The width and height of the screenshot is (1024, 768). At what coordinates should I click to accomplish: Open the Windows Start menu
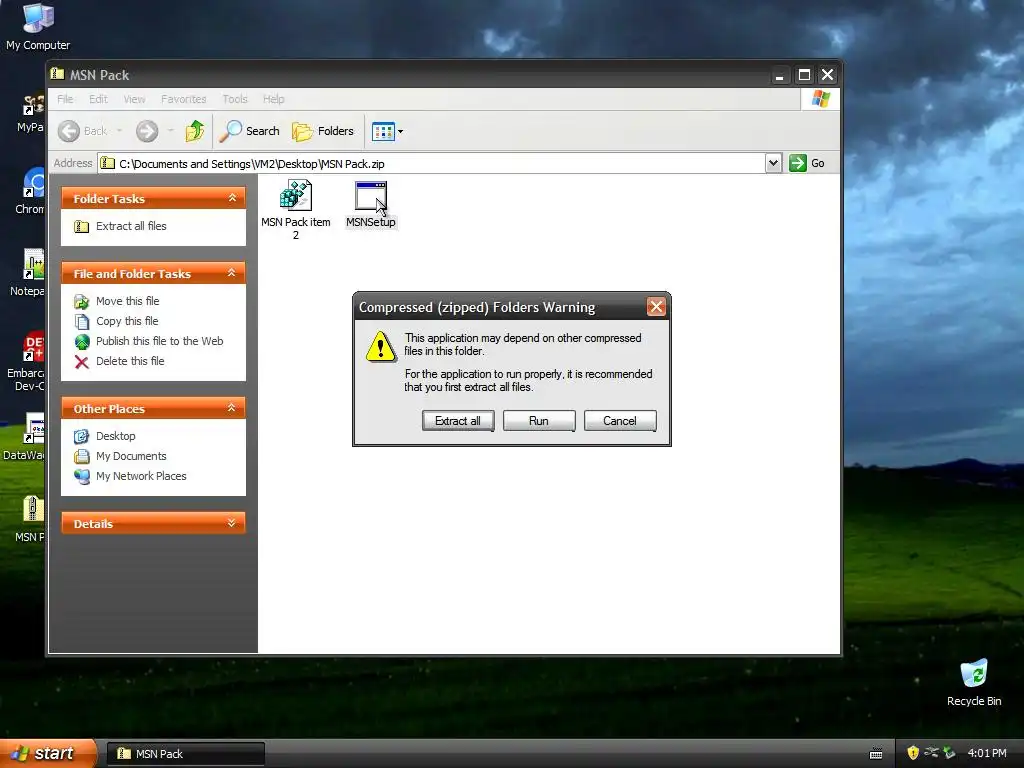tap(48, 753)
